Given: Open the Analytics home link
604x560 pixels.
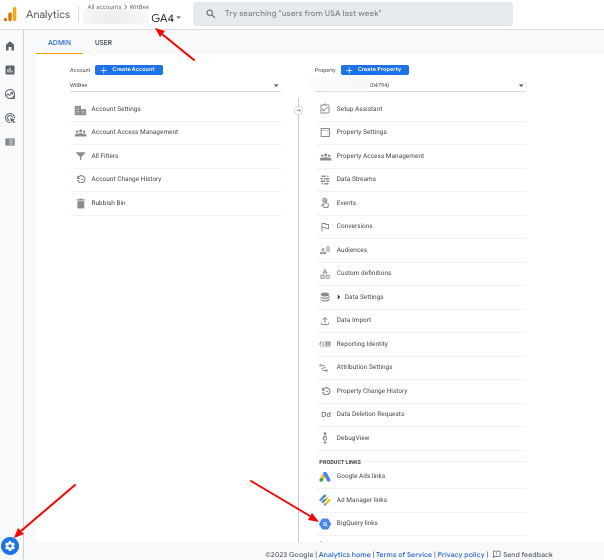Looking at the screenshot, I should 344,555.
